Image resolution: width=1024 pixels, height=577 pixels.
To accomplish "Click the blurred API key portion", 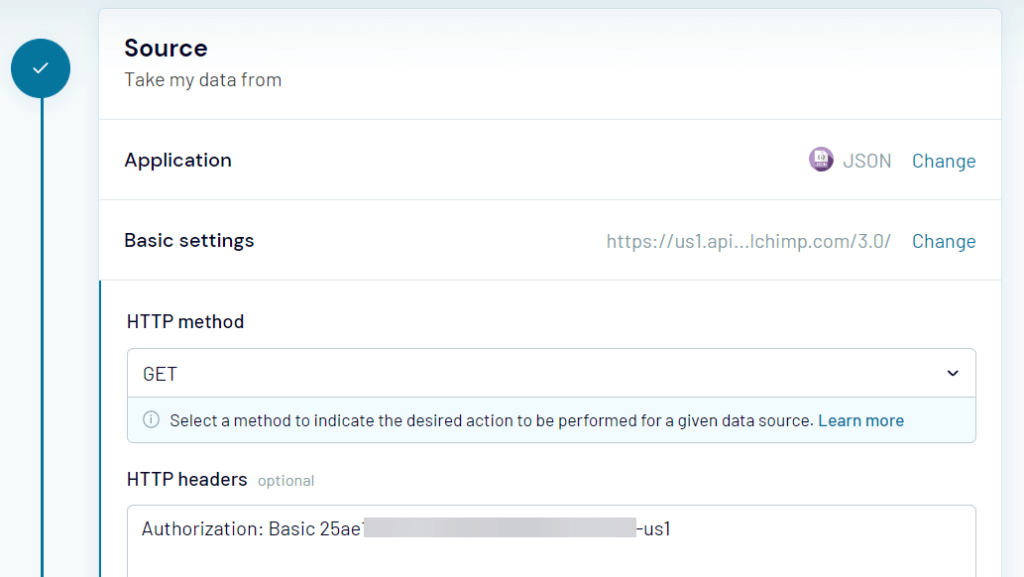I will click(x=500, y=529).
